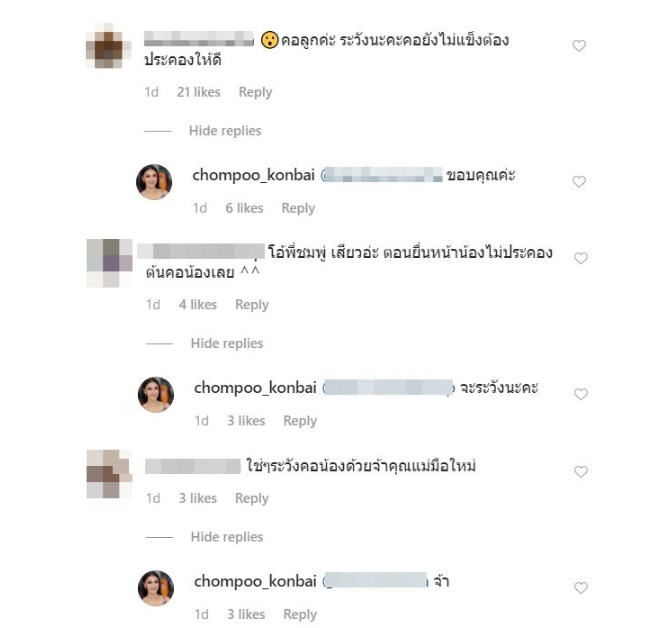653x628 pixels.
Task: Open the mentioned user in the middle reply
Action: click(388, 388)
